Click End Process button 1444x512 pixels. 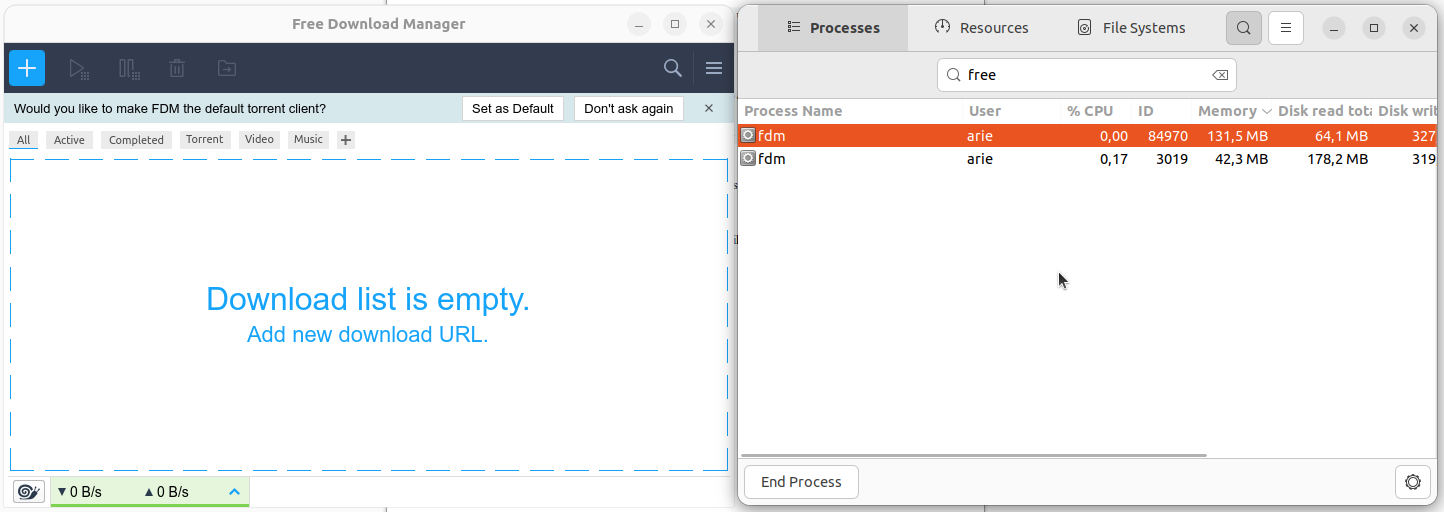[801, 482]
